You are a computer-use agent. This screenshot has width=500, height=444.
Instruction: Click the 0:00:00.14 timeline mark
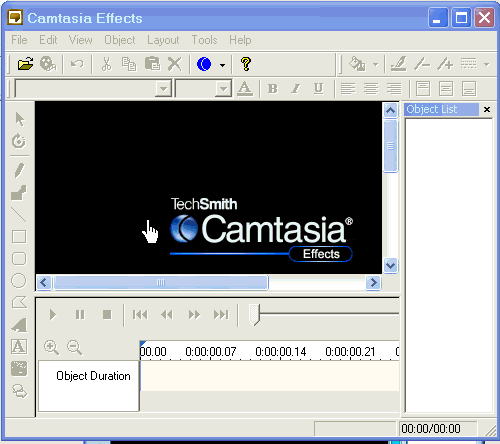281,352
